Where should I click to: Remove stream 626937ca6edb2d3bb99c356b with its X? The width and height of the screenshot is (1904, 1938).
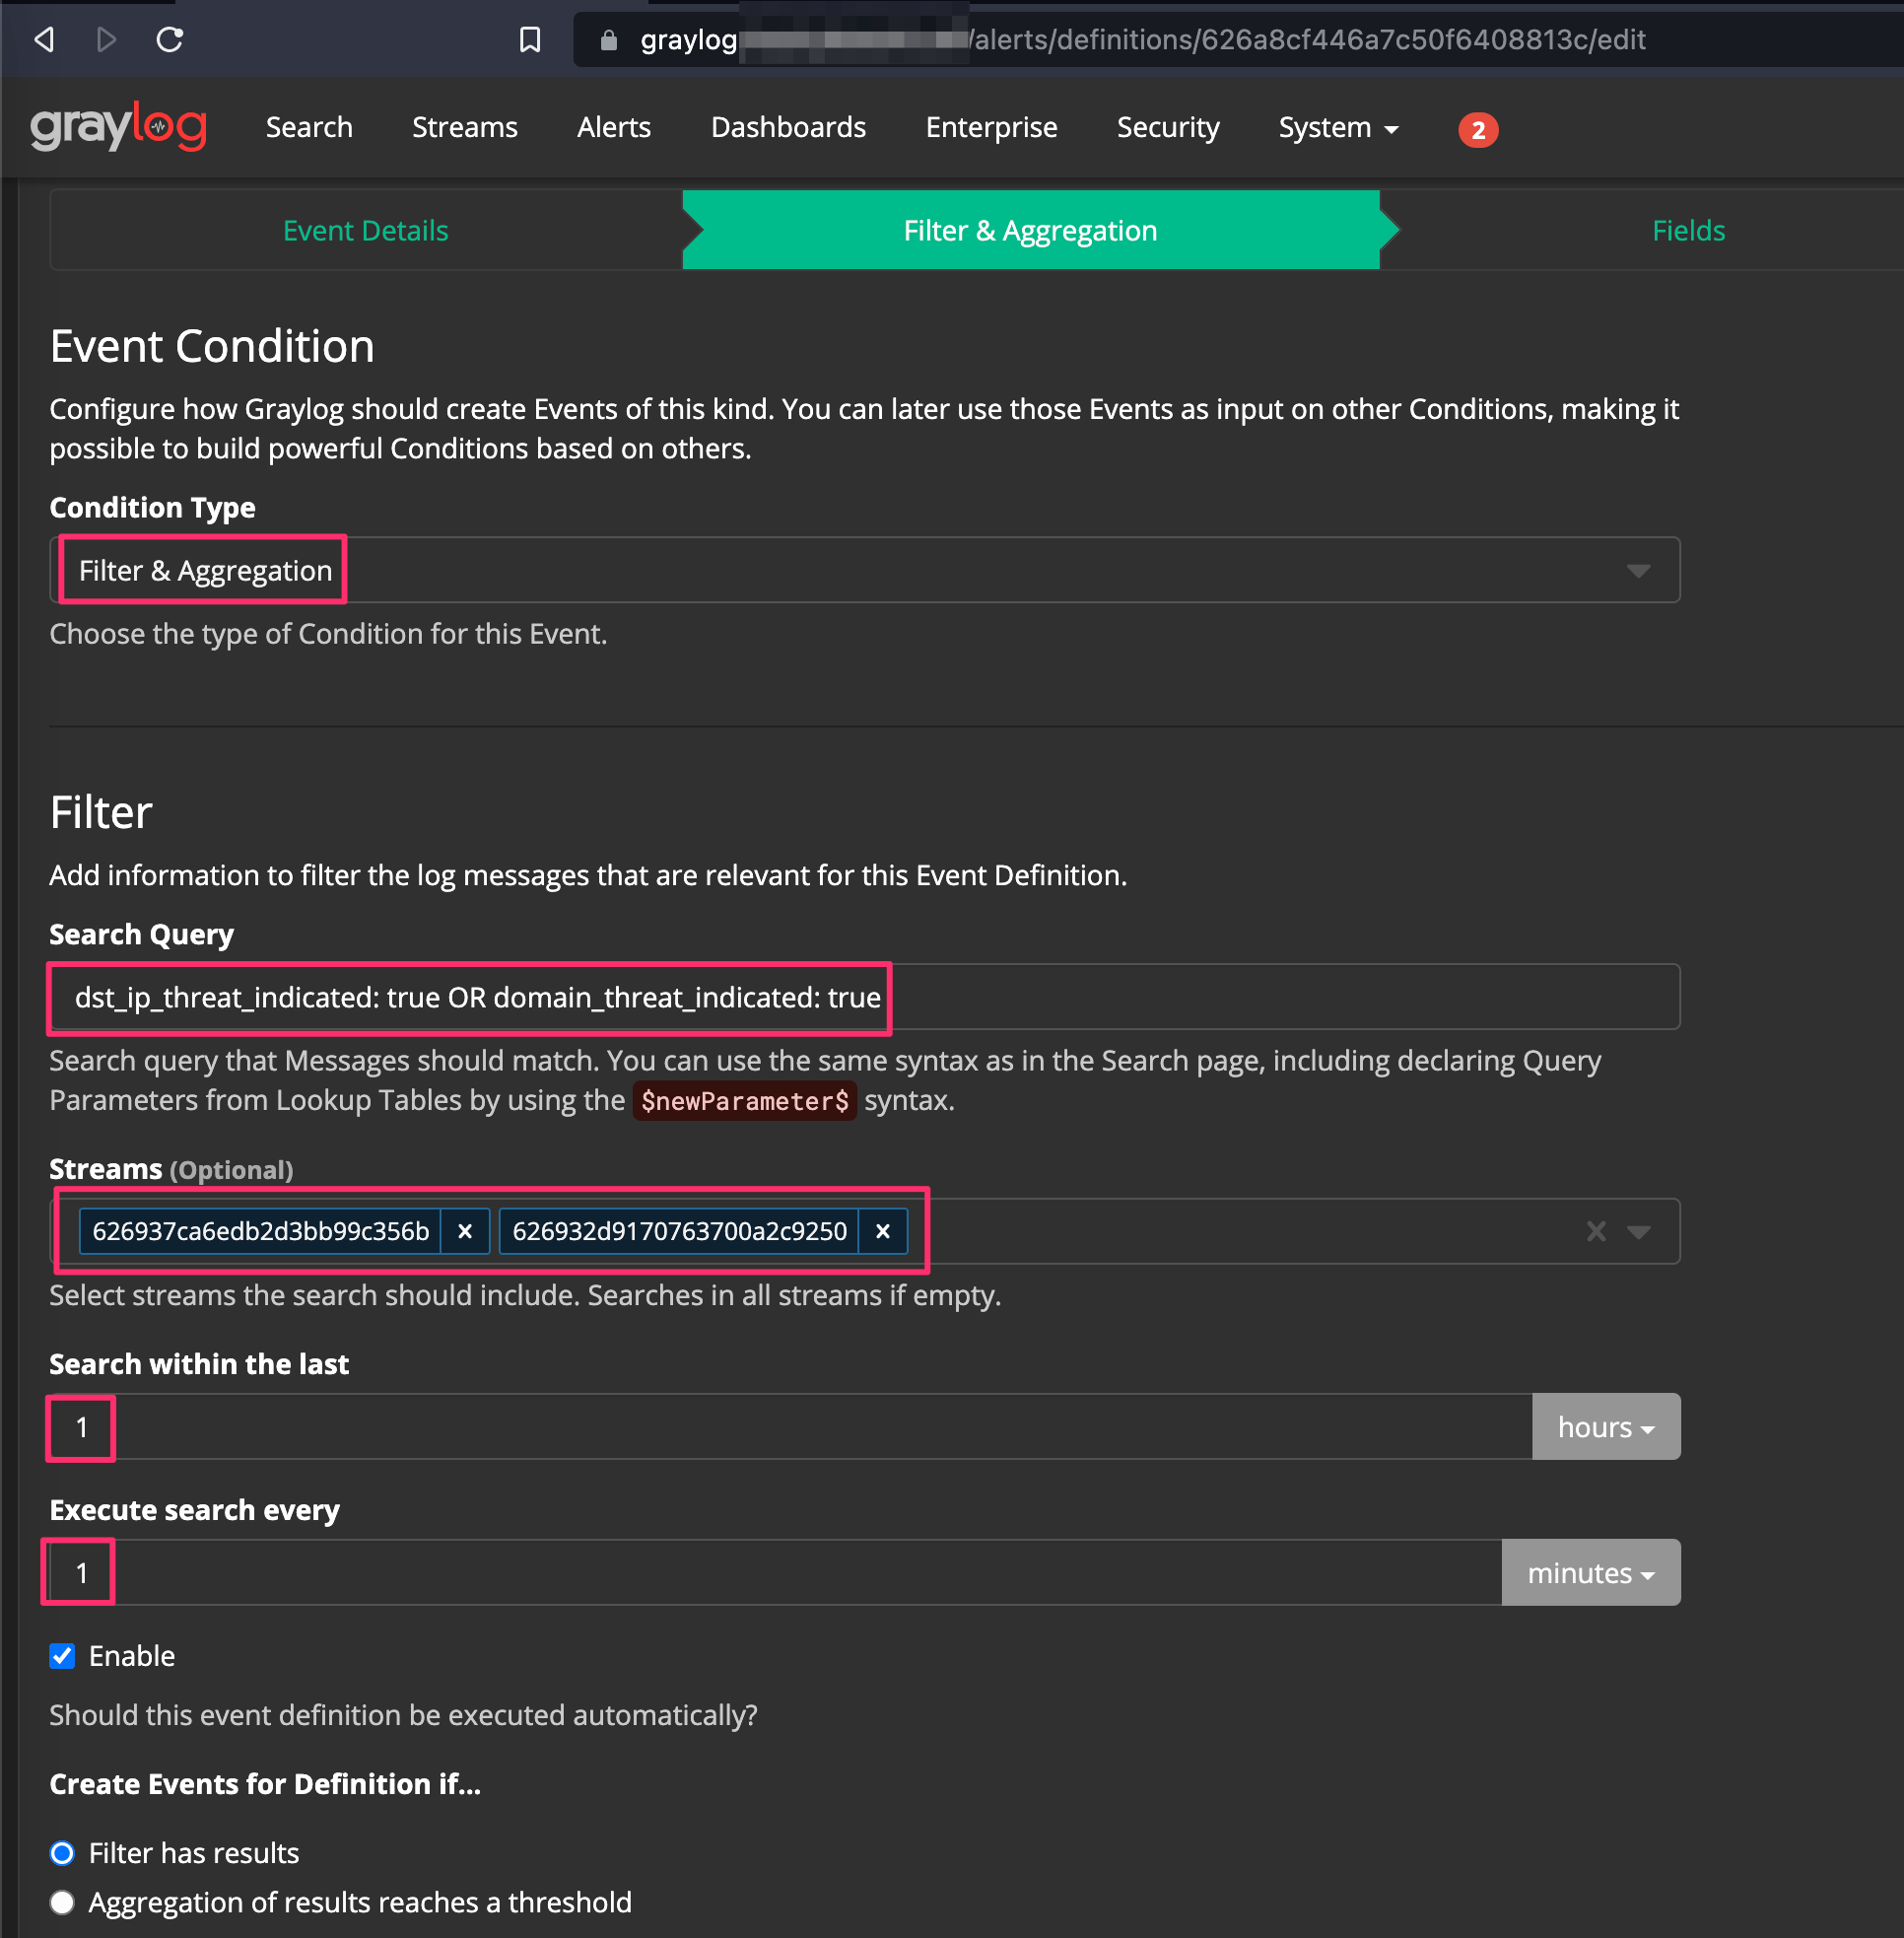point(464,1231)
